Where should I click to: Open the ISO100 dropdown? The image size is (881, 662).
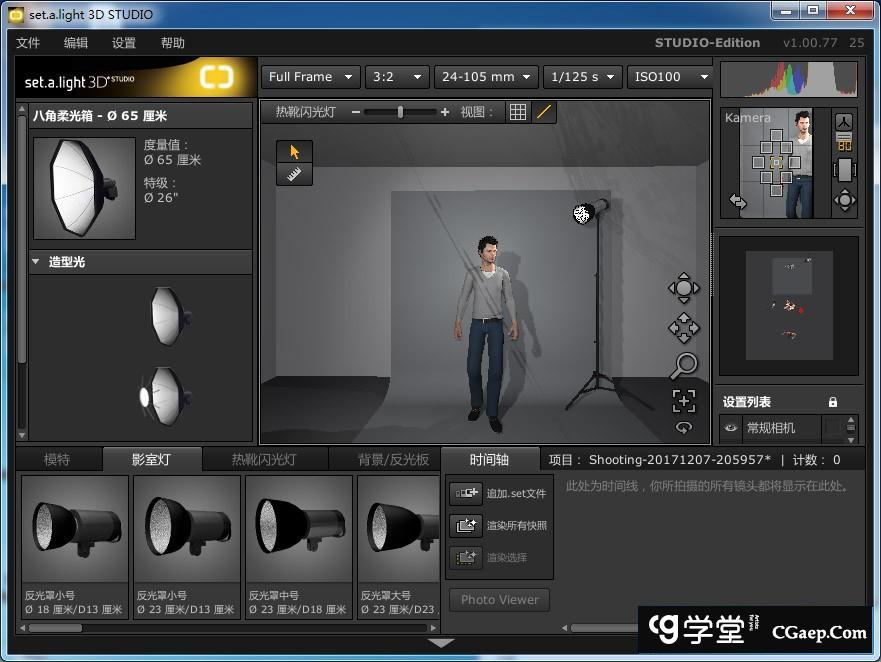tap(669, 77)
